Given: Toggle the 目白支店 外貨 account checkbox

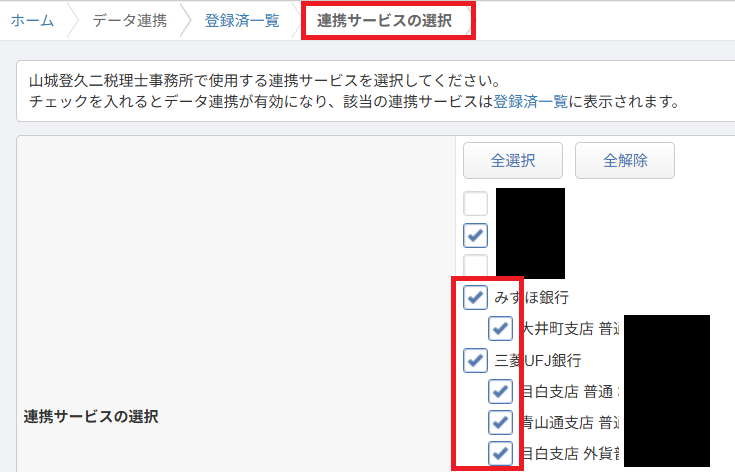Looking at the screenshot, I should tap(500, 453).
